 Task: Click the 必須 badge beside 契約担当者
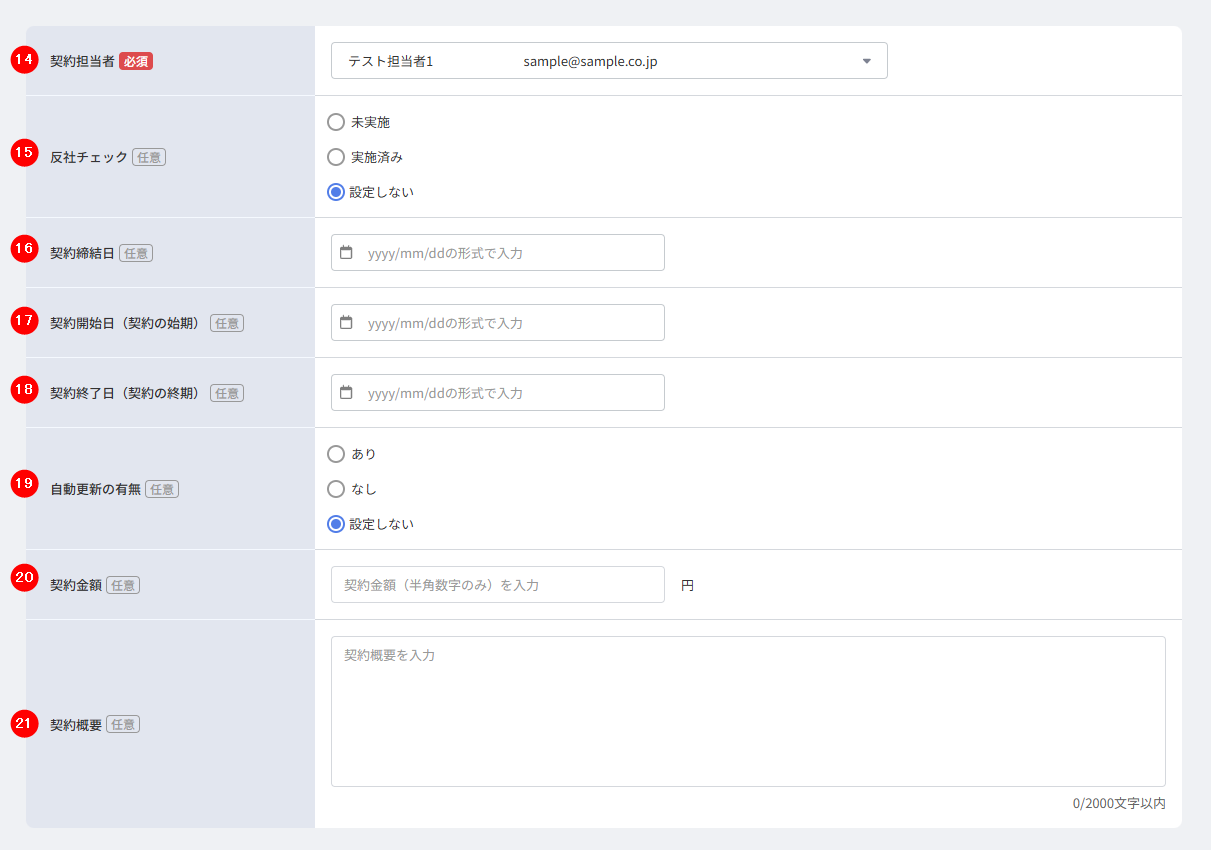pyautogui.click(x=136, y=61)
